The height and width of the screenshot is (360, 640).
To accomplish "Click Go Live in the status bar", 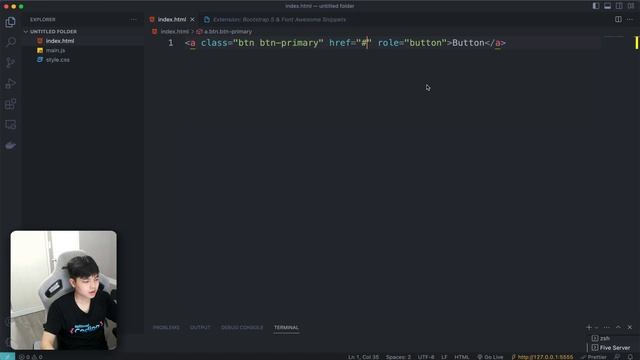I will [x=490, y=357].
